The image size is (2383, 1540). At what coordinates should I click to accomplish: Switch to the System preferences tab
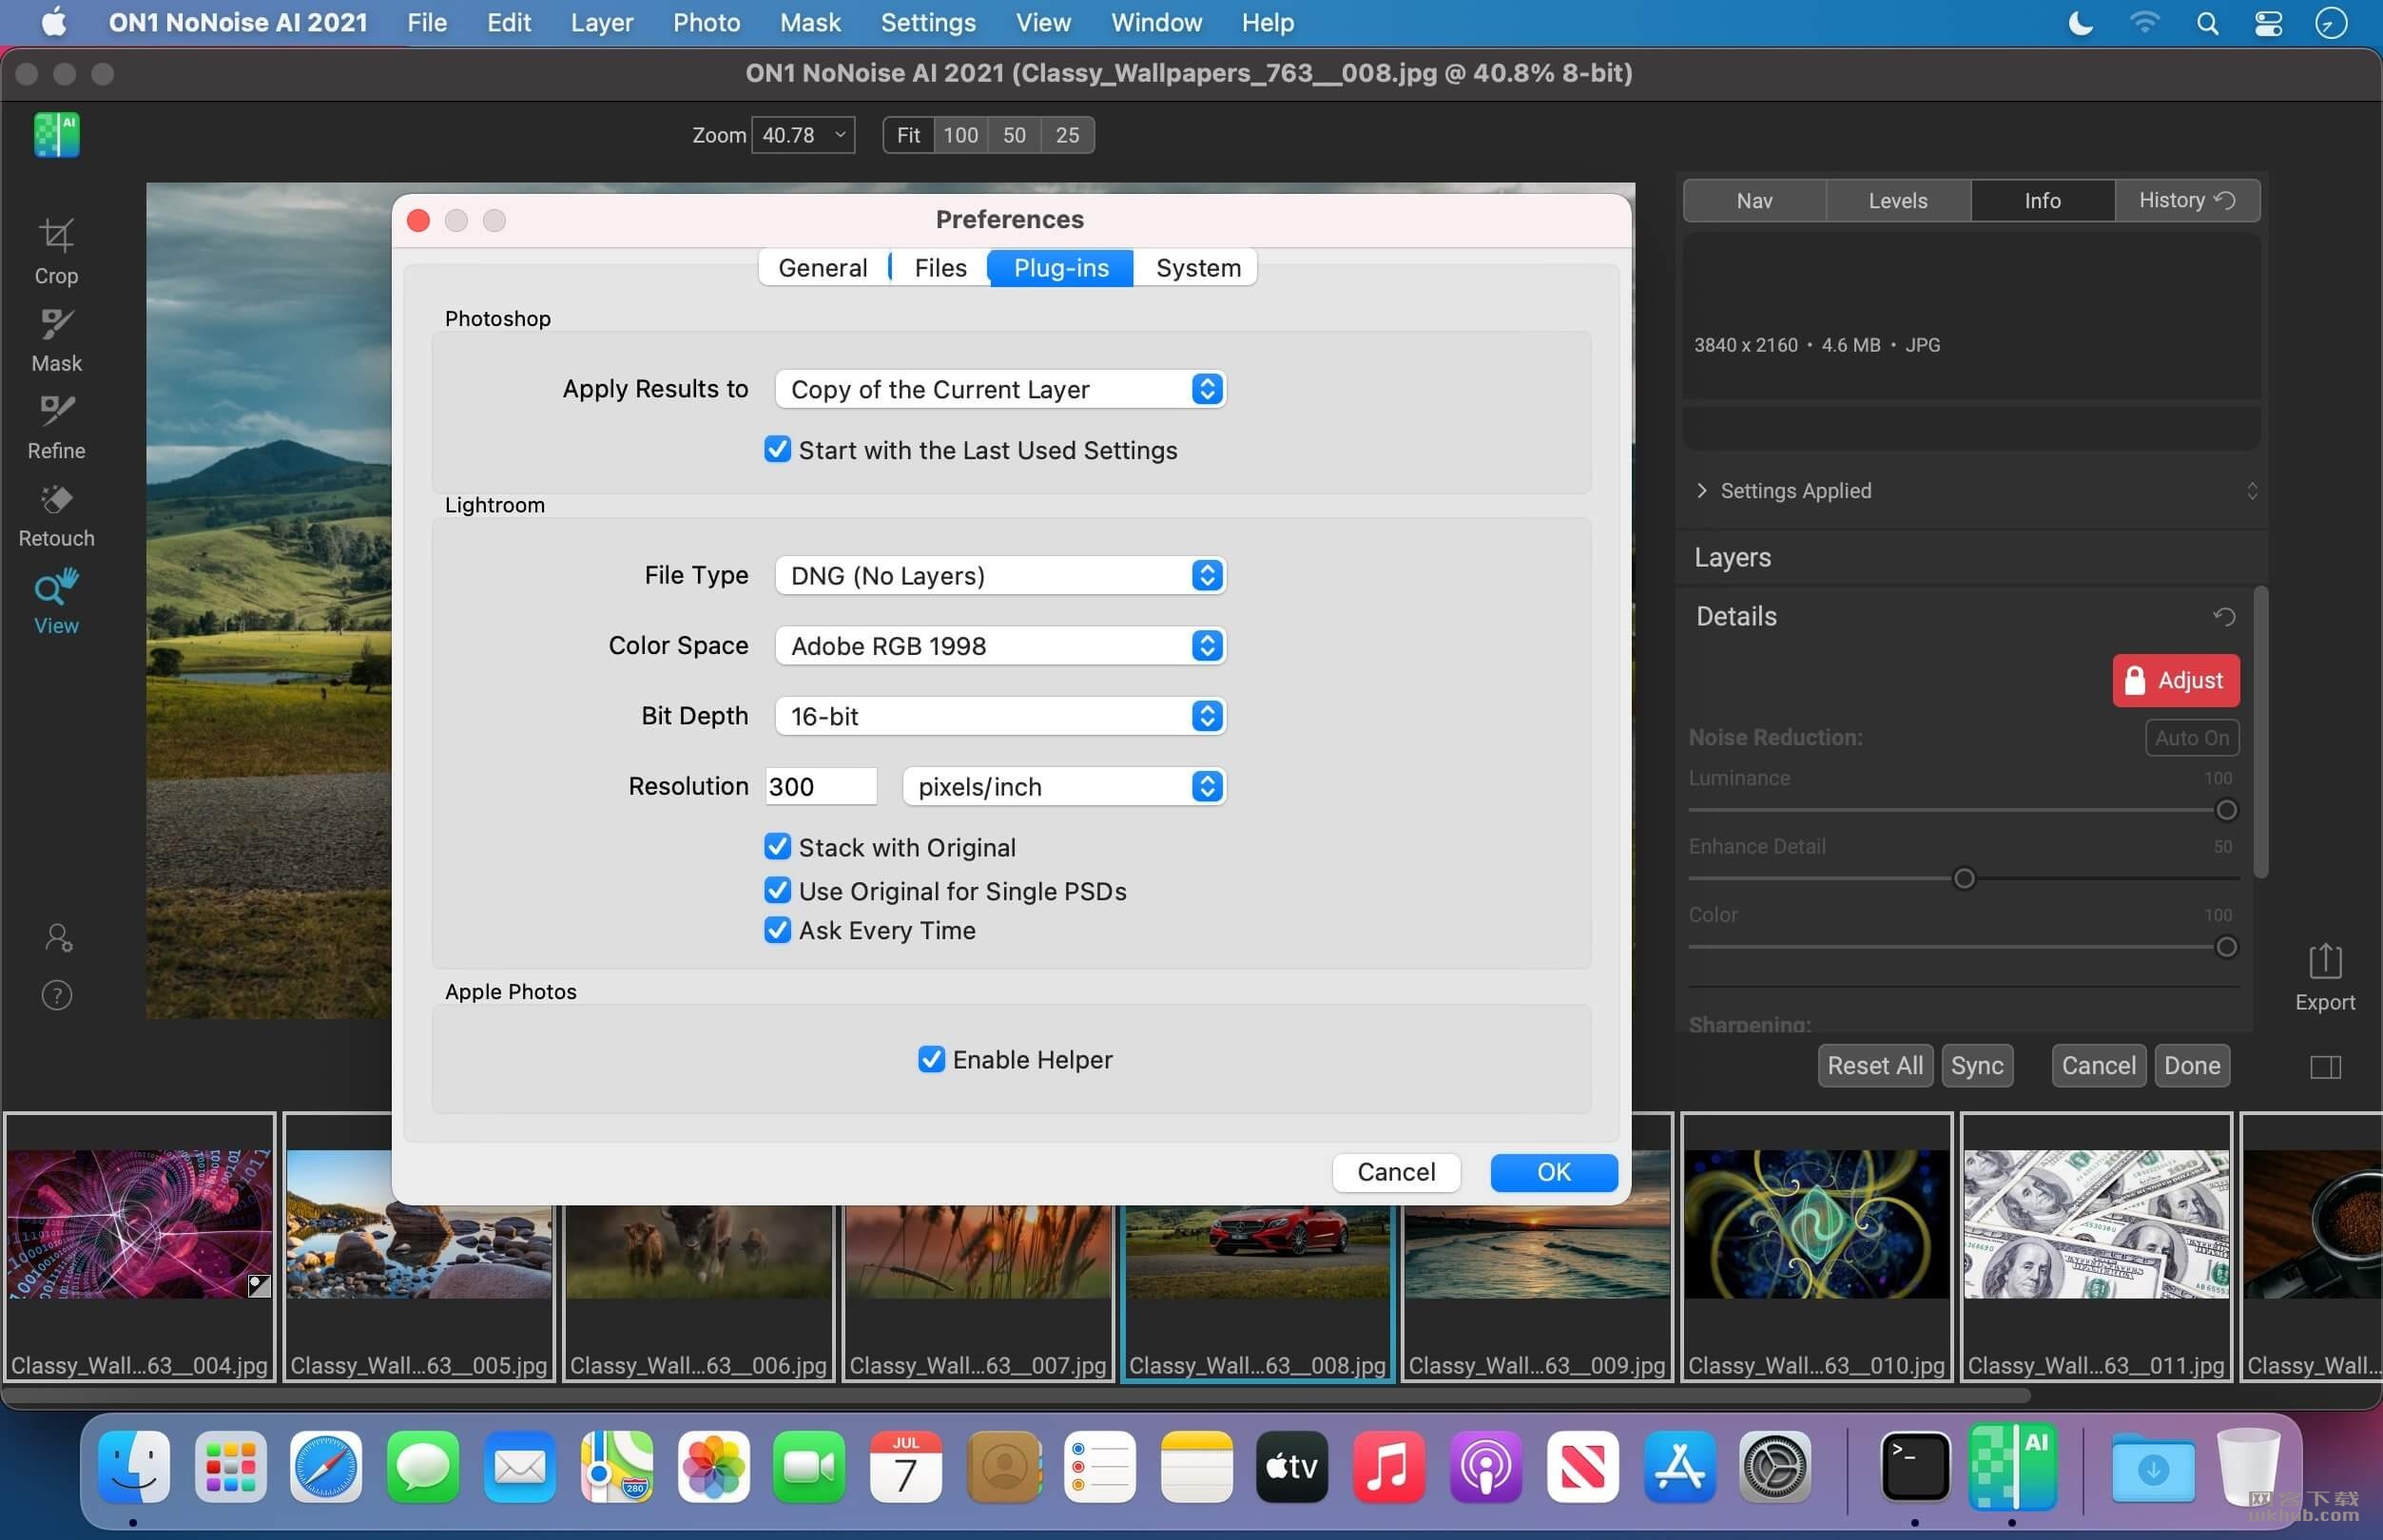tap(1197, 268)
